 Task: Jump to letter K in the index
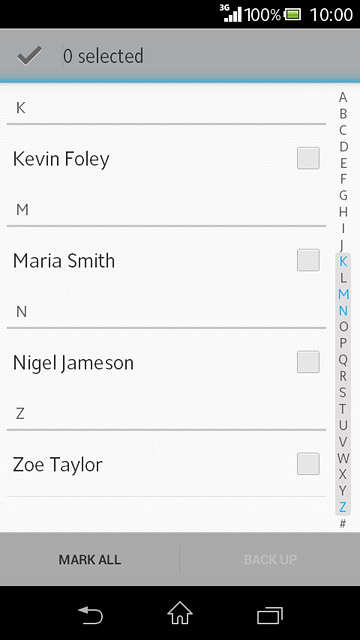tap(343, 261)
